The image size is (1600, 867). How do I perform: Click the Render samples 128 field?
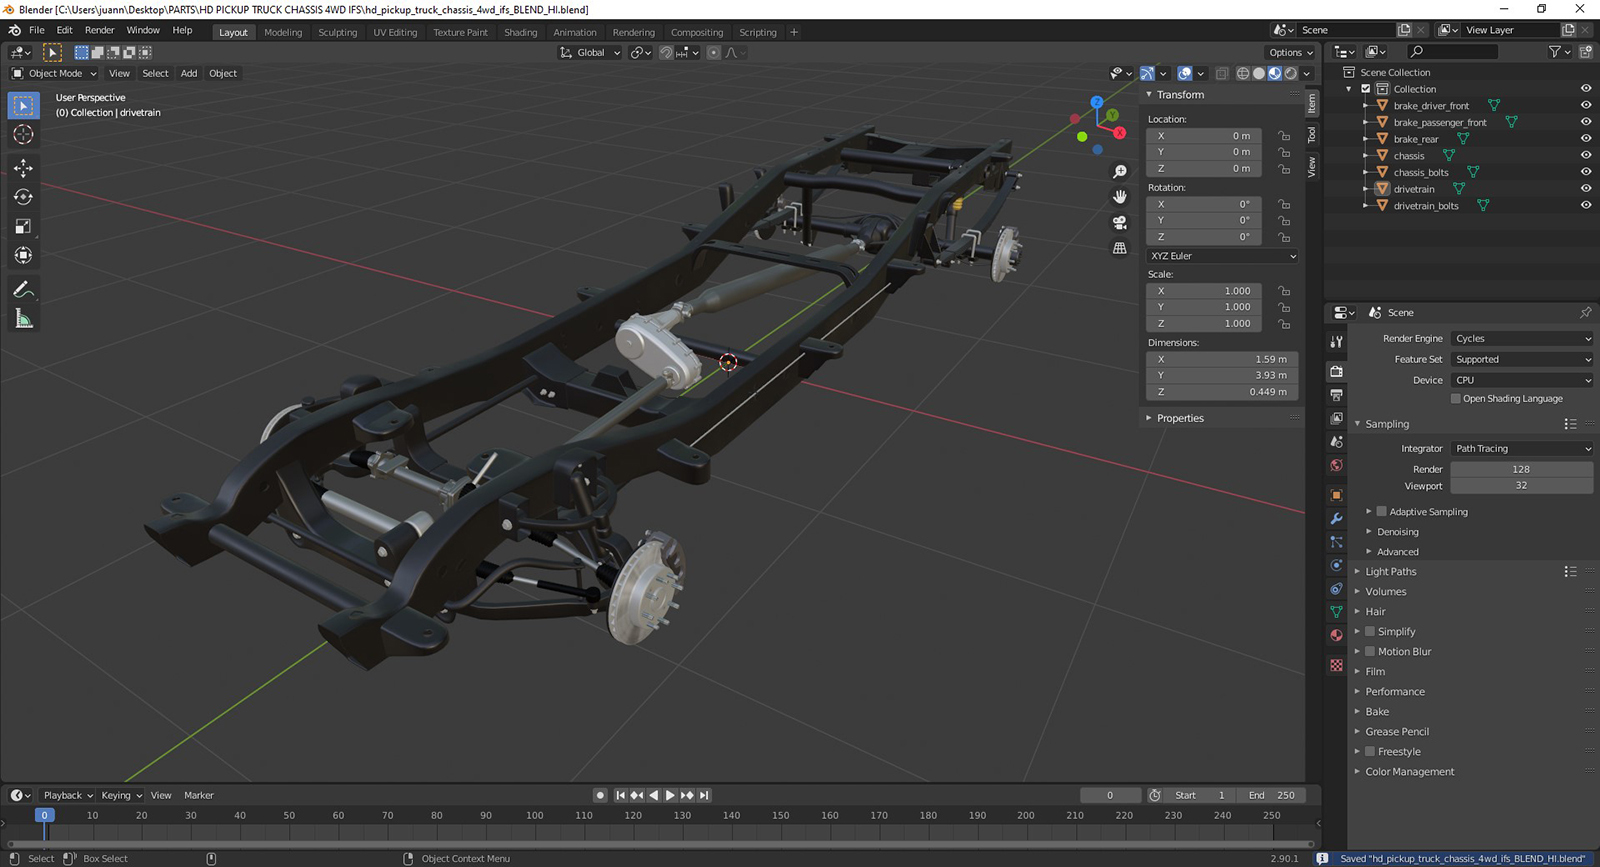(x=1522, y=469)
